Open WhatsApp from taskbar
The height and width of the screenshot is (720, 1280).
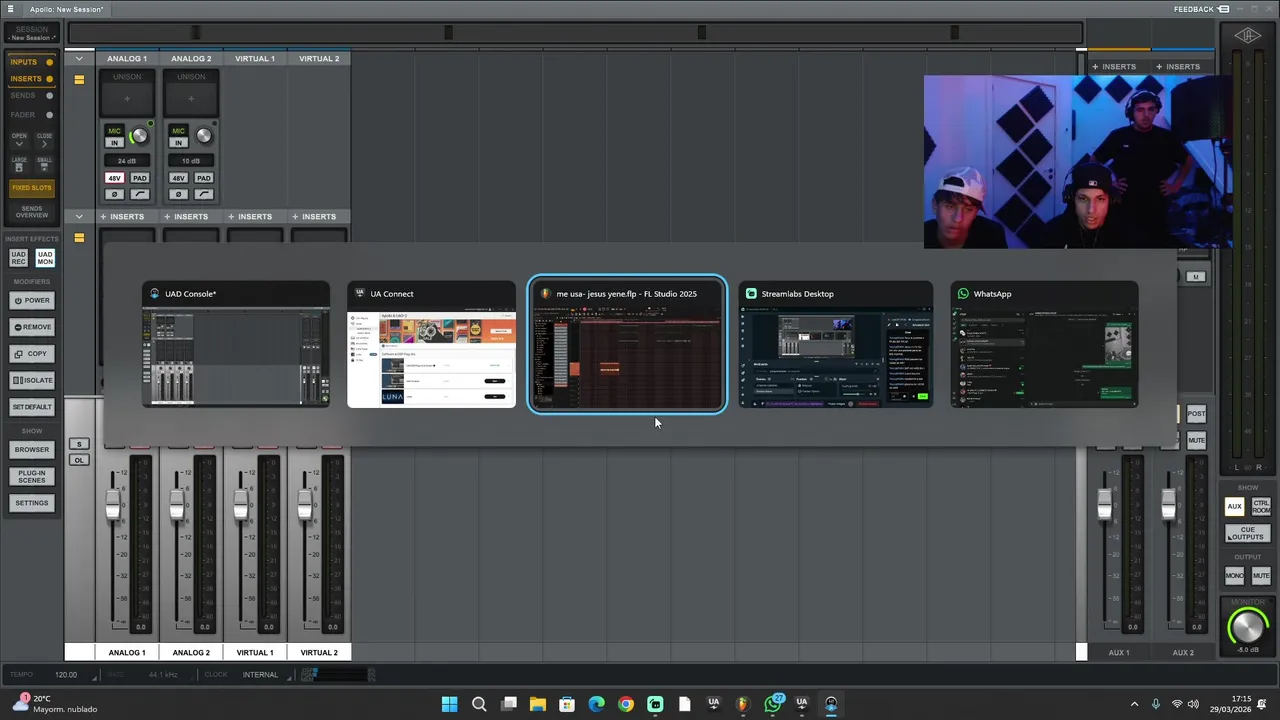pos(772,704)
